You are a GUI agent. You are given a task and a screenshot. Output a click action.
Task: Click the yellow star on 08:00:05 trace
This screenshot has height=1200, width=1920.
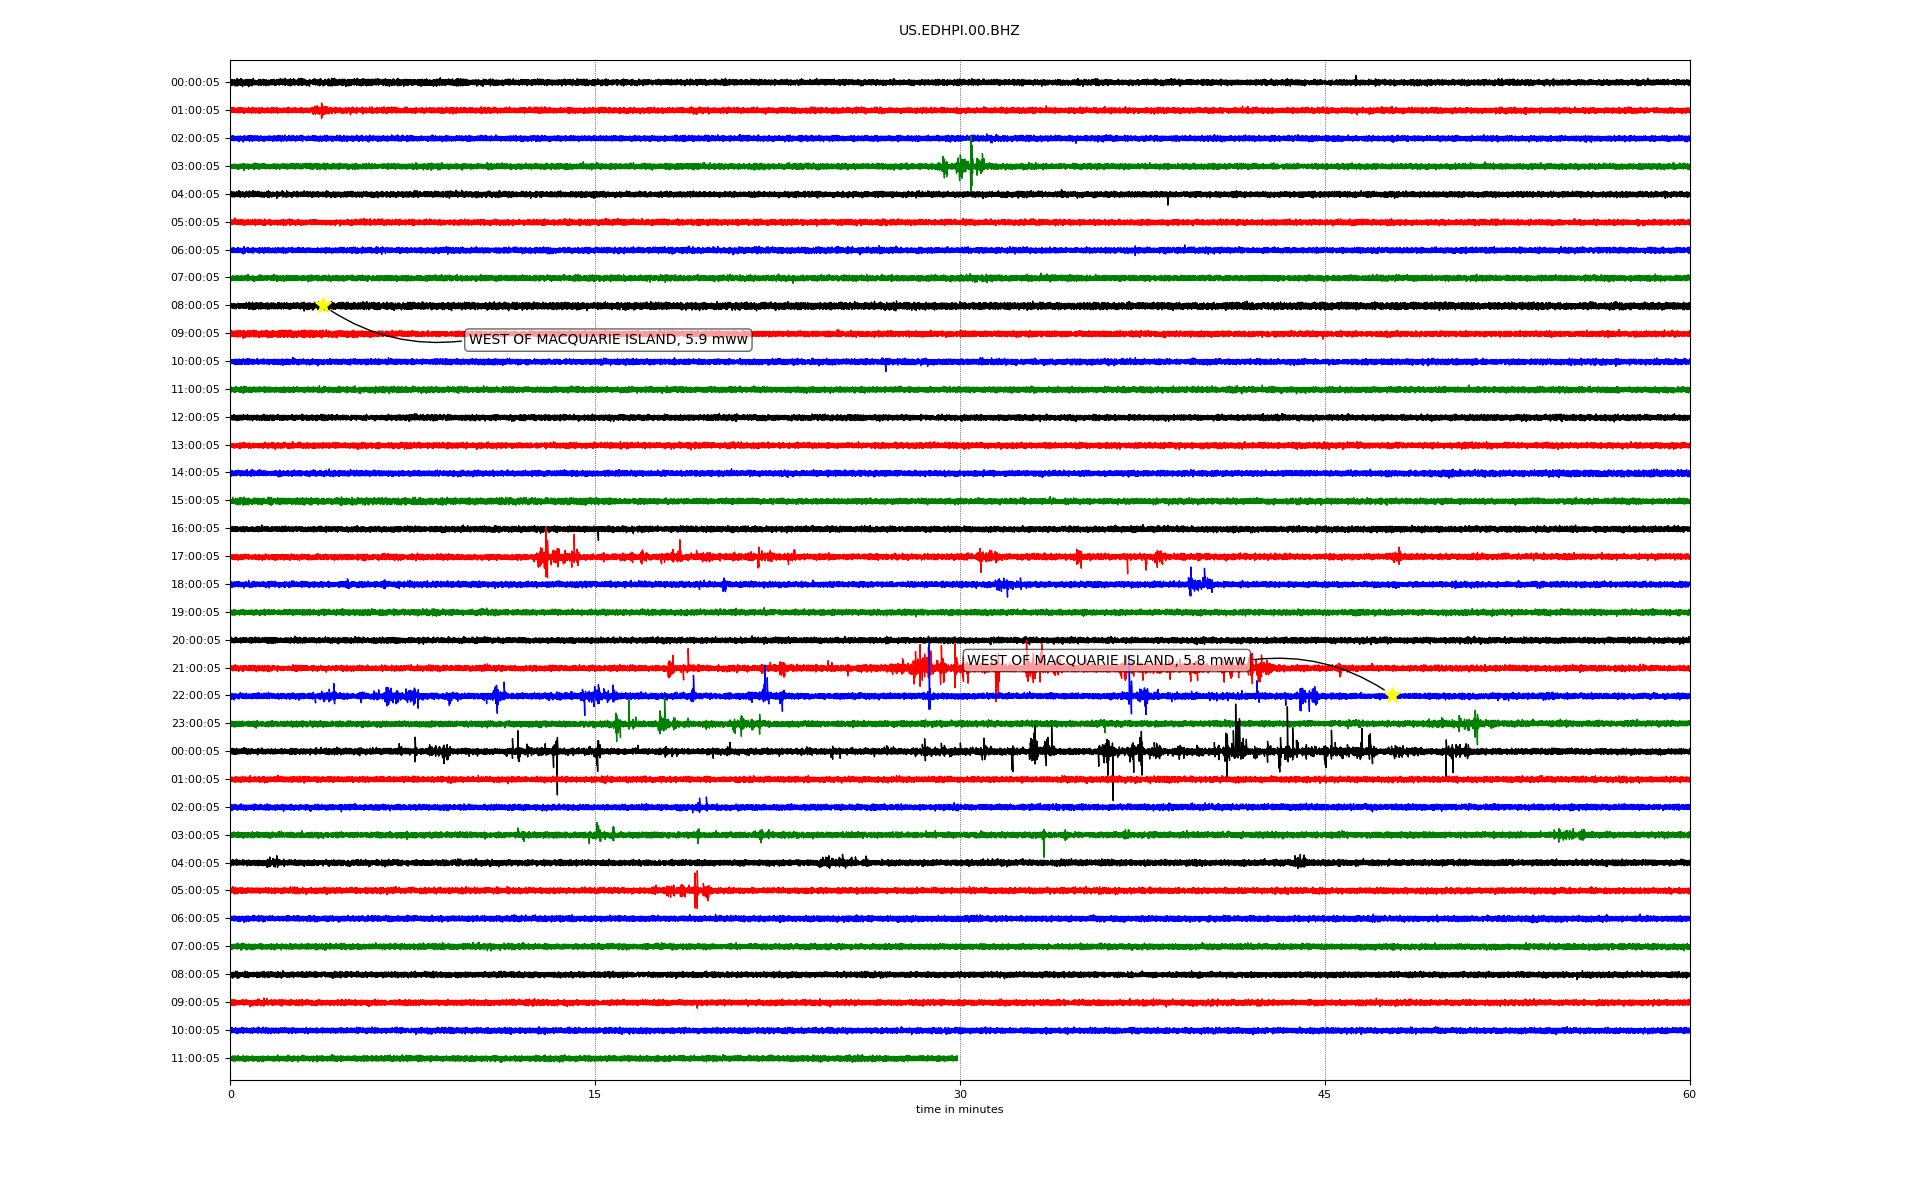point(323,305)
